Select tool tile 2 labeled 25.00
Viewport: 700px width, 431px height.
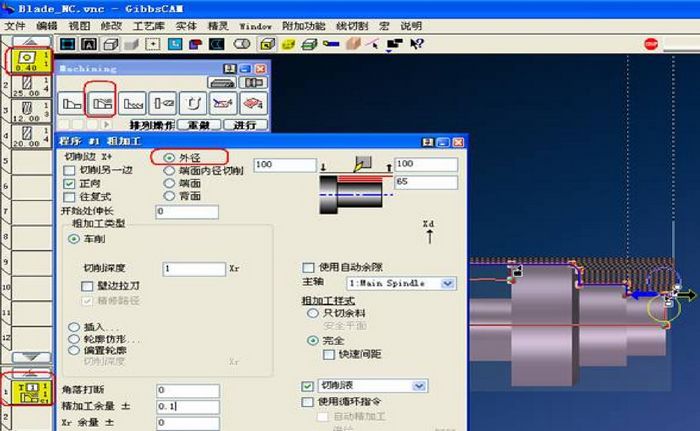click(x=30, y=86)
